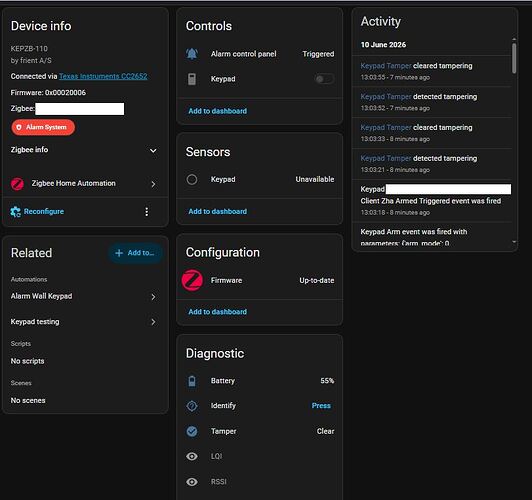Open the three-dot menu beside Reconfigure

tap(147, 212)
